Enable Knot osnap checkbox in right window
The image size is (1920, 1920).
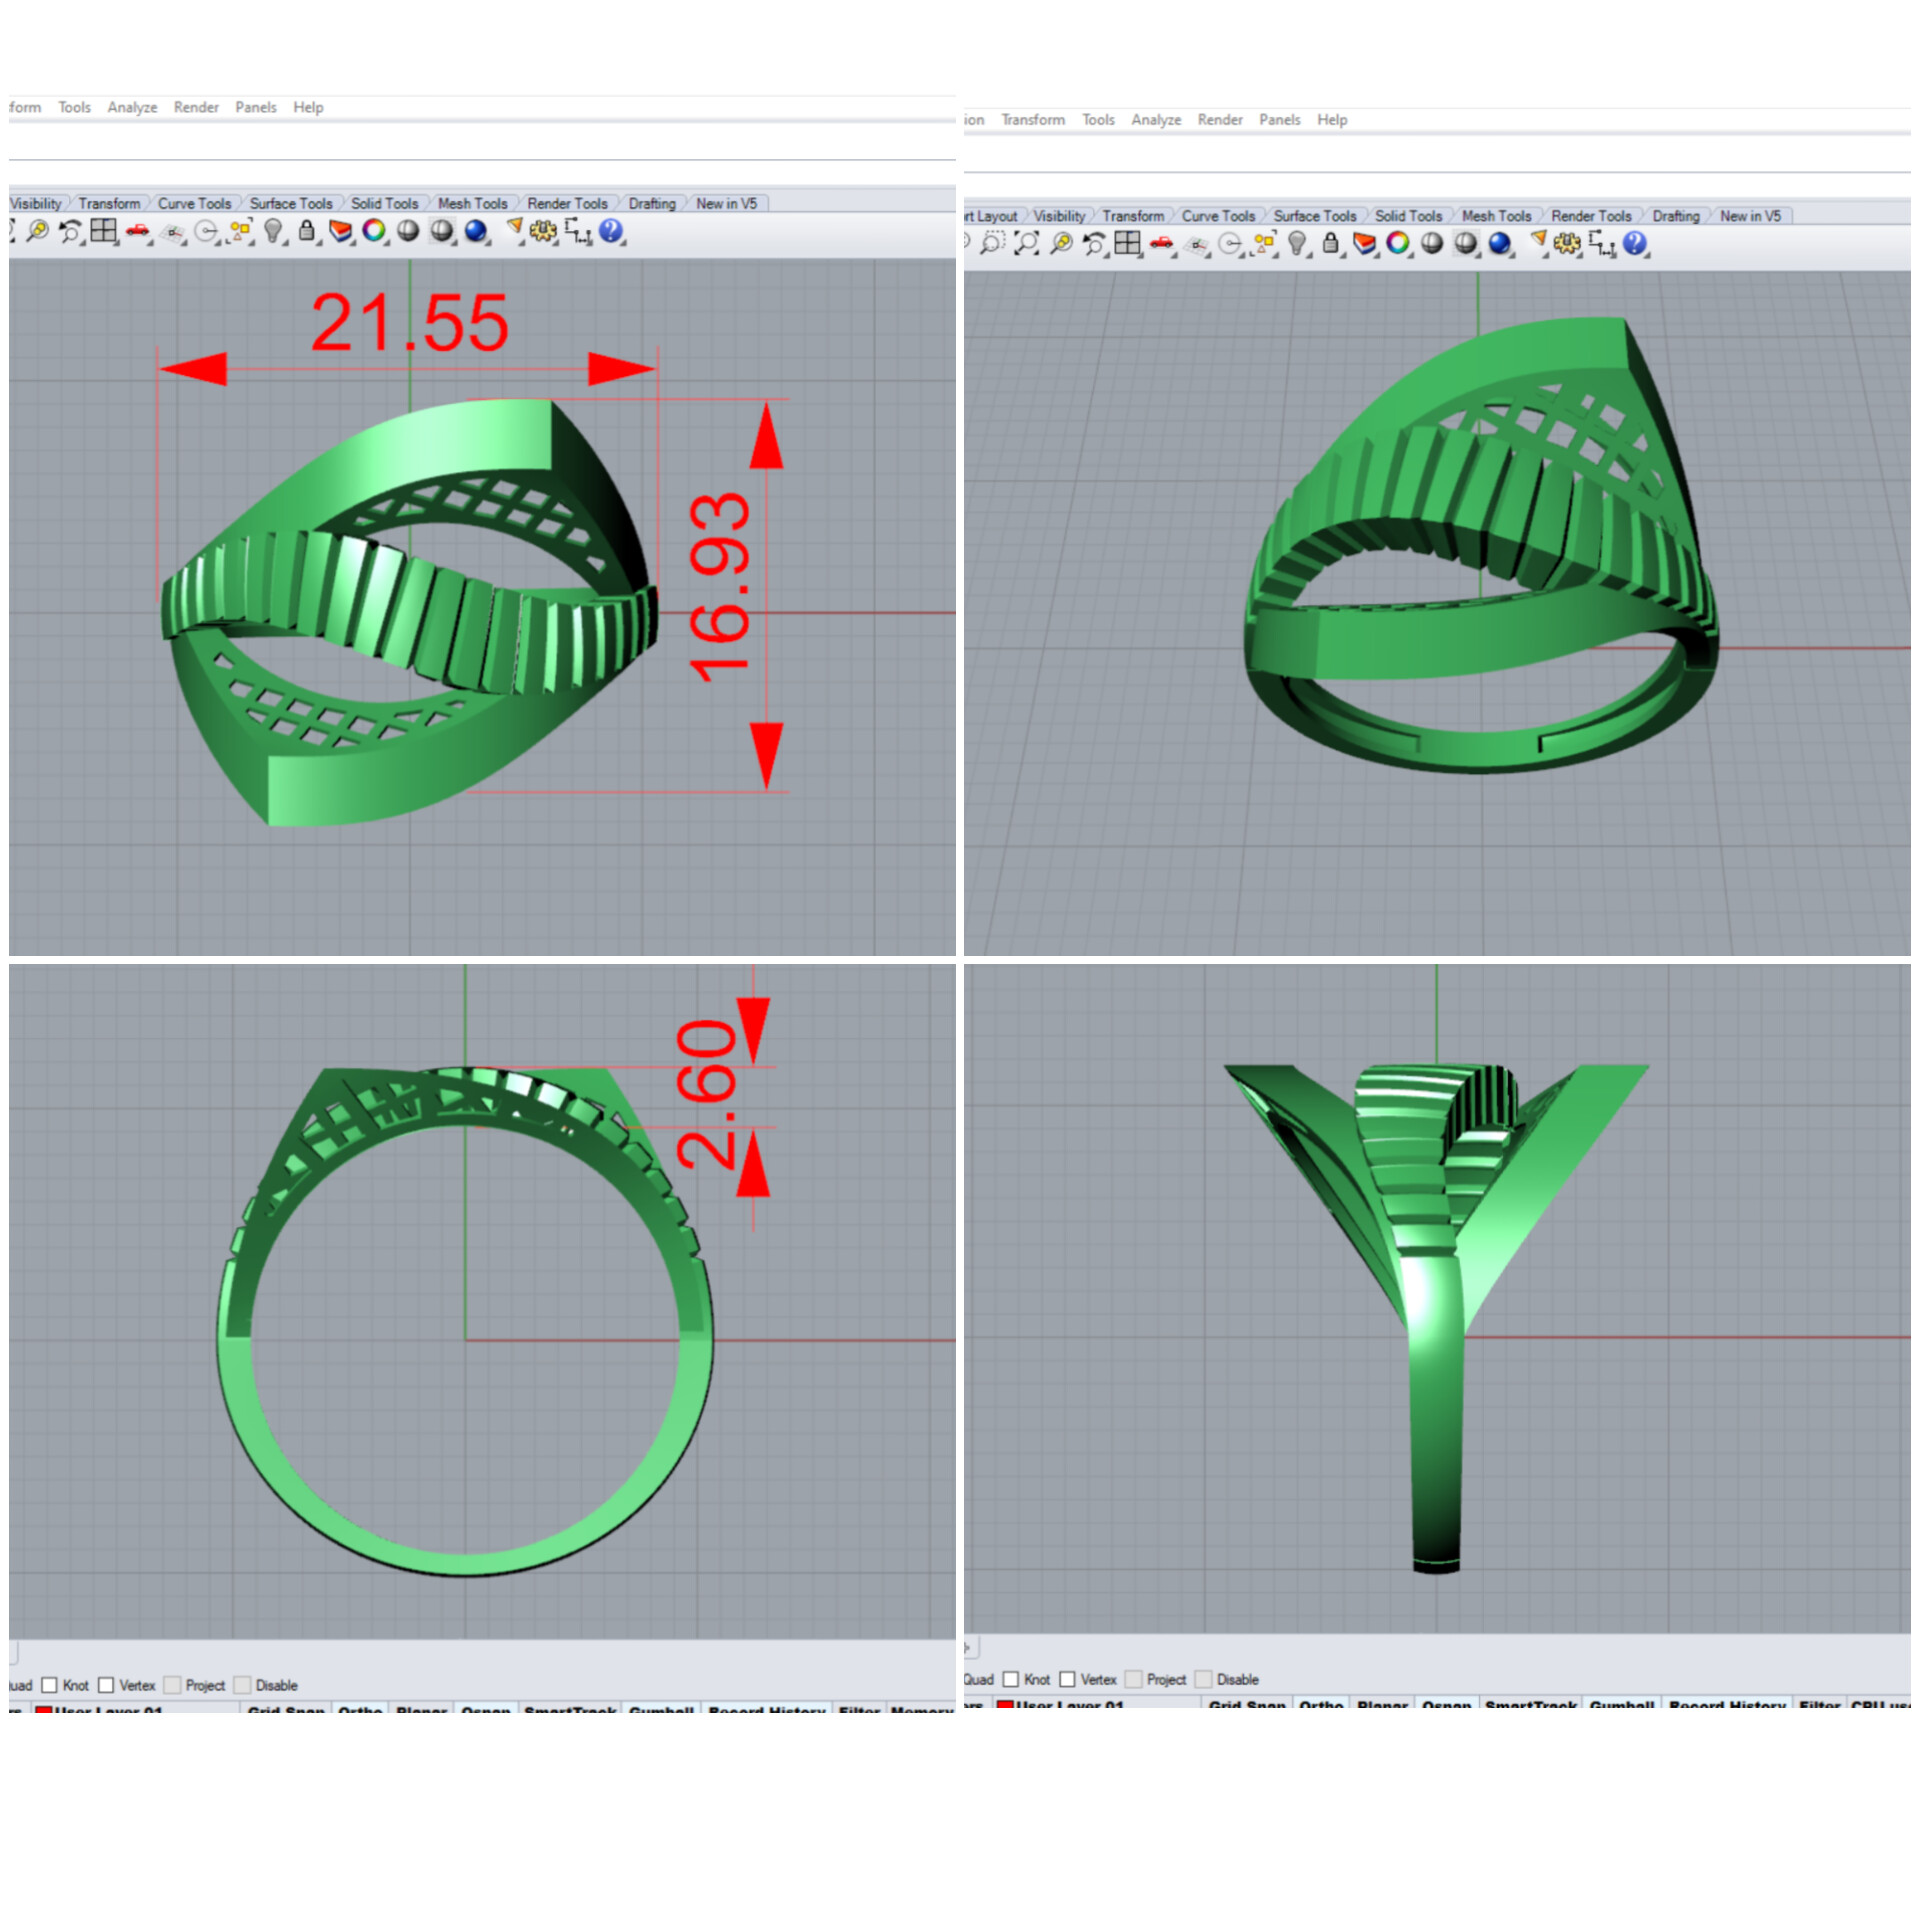[x=1011, y=1679]
